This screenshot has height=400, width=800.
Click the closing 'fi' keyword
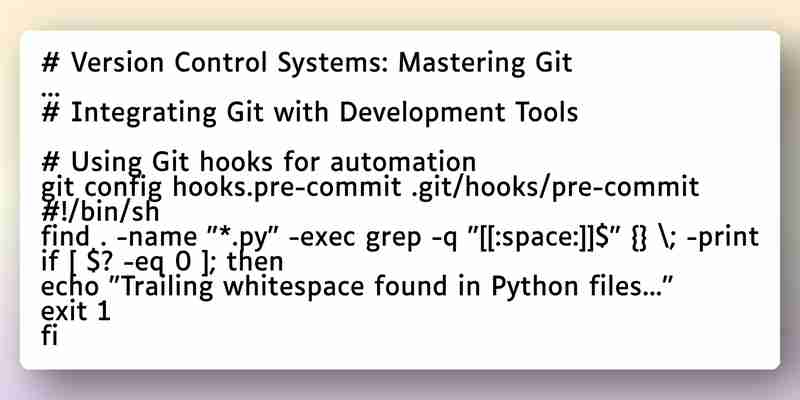click(x=49, y=337)
